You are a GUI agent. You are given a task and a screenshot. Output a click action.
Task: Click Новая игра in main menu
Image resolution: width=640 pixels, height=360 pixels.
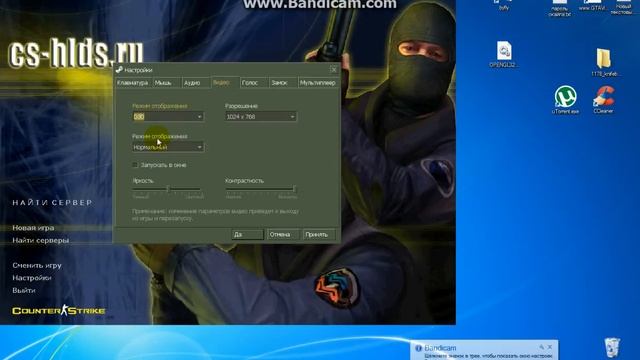point(33,228)
